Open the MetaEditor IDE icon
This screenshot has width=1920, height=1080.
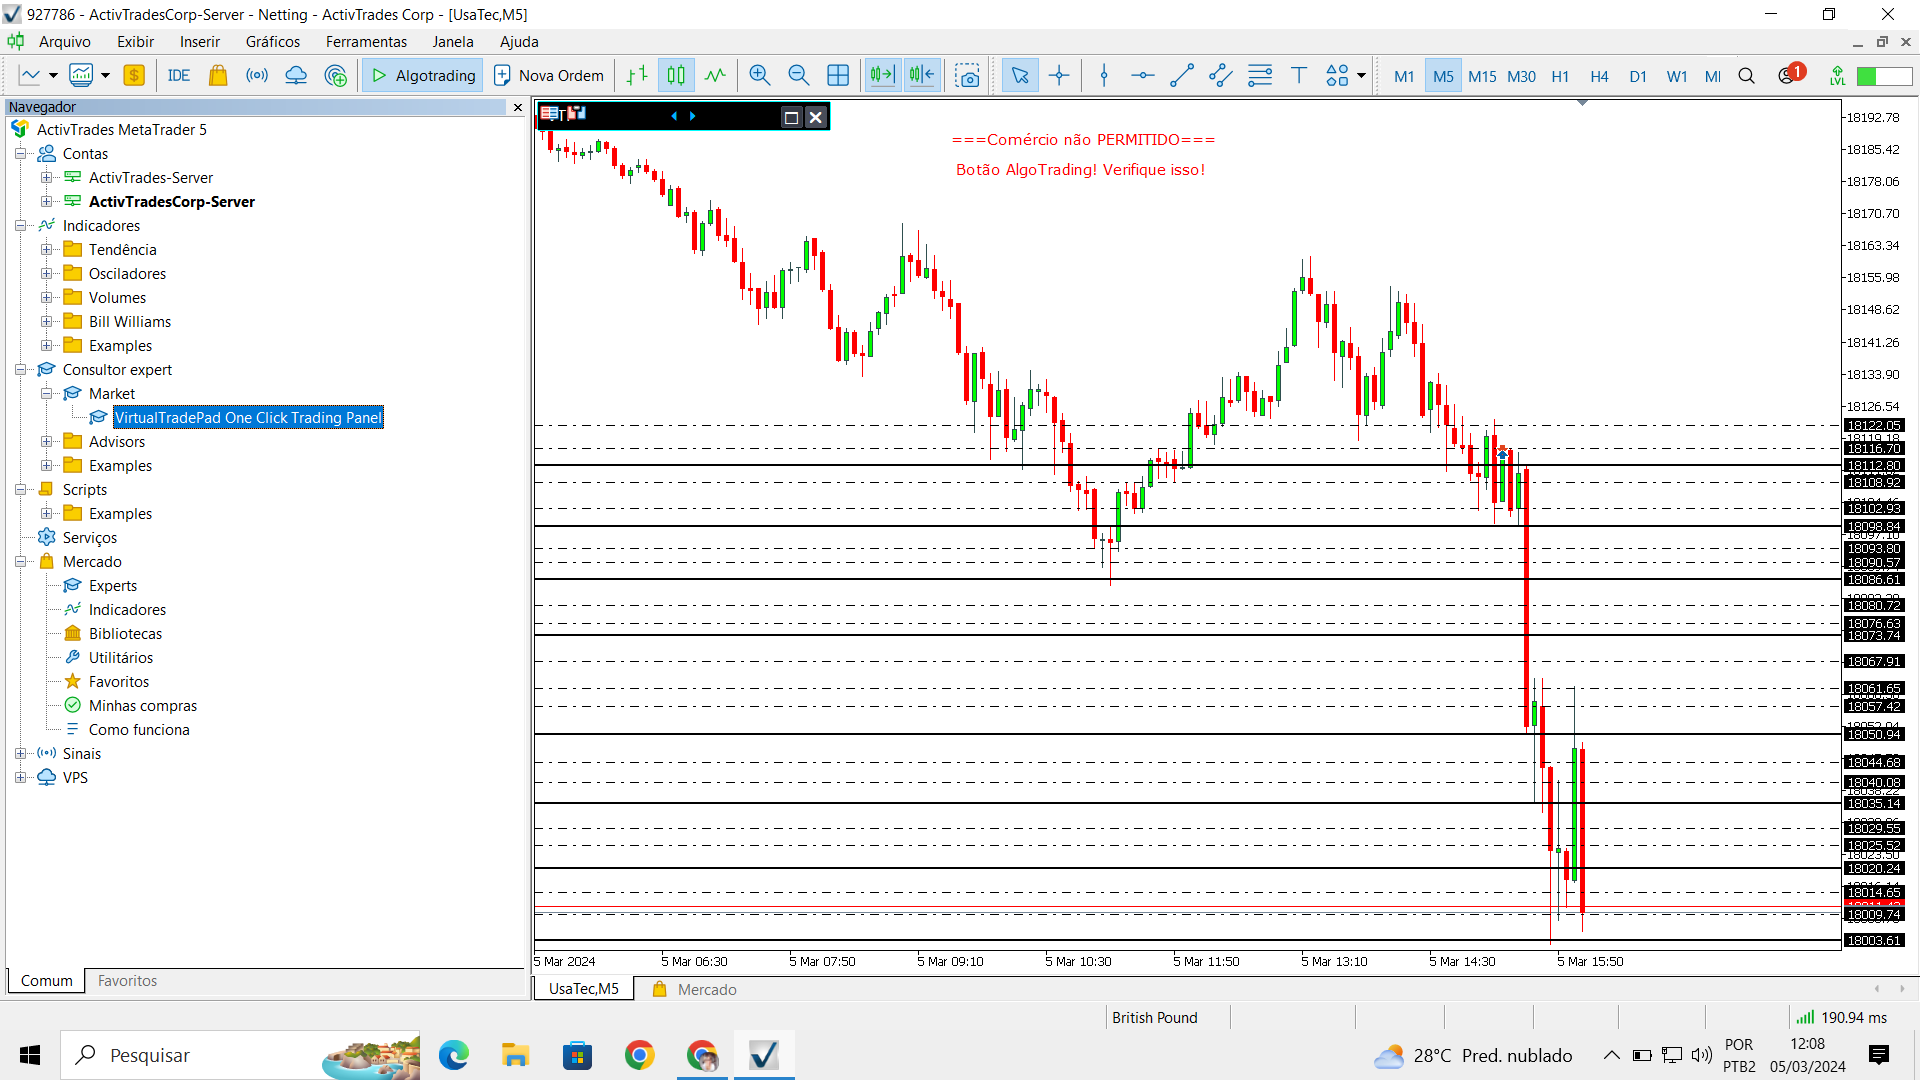tap(179, 76)
